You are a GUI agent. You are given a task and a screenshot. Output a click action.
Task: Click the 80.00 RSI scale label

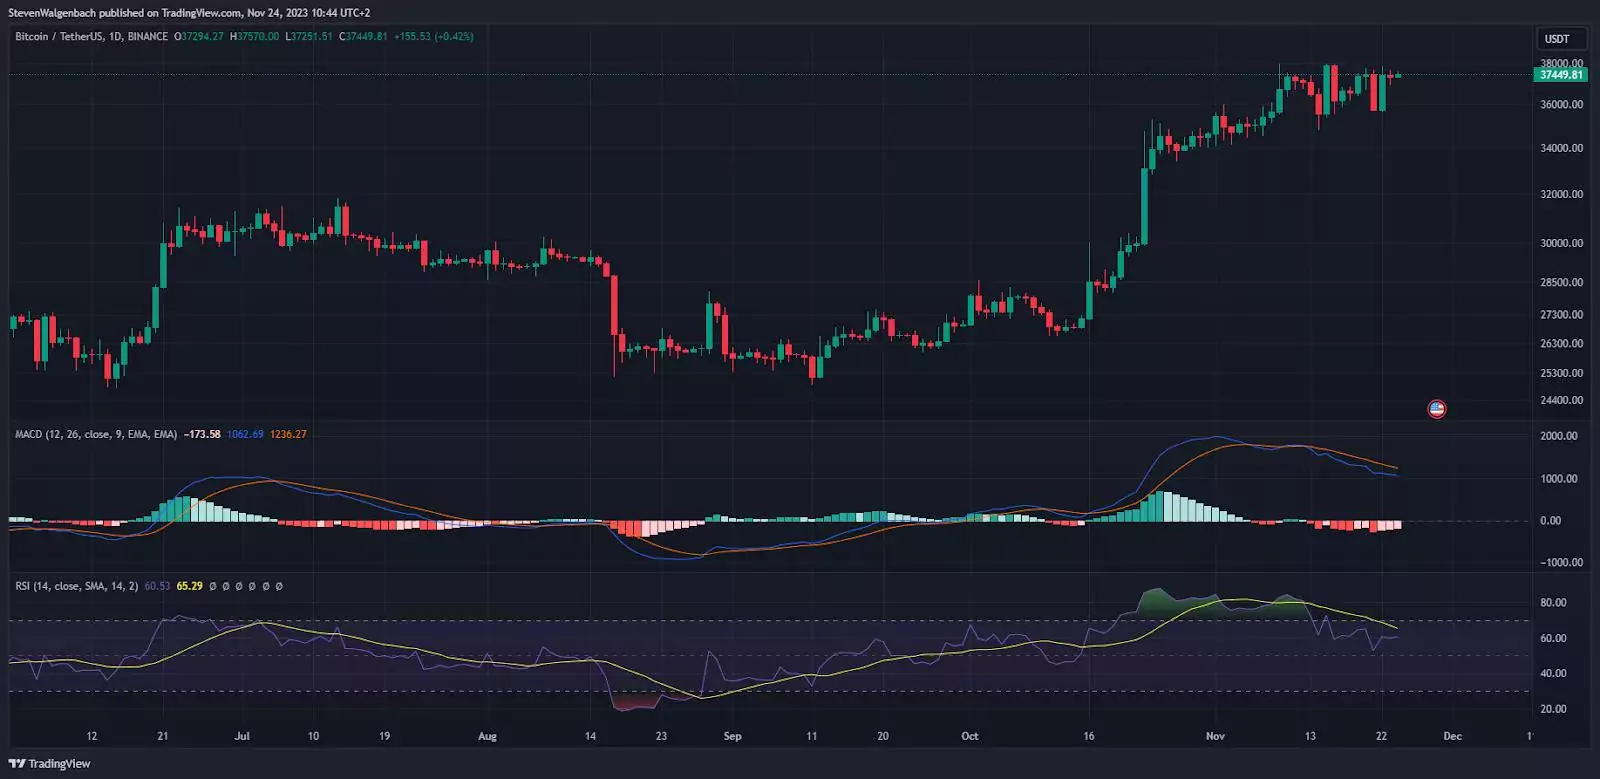point(1553,603)
